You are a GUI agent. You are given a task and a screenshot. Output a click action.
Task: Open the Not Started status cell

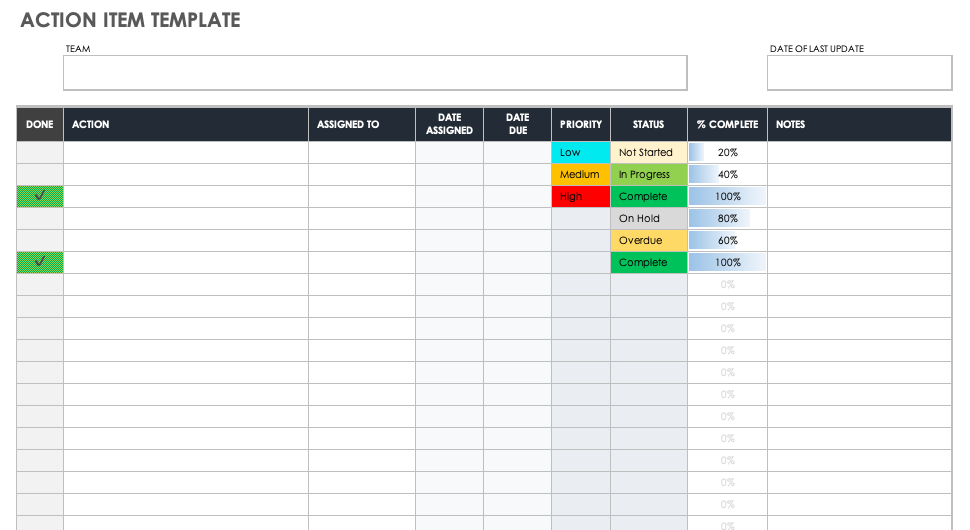(648, 153)
